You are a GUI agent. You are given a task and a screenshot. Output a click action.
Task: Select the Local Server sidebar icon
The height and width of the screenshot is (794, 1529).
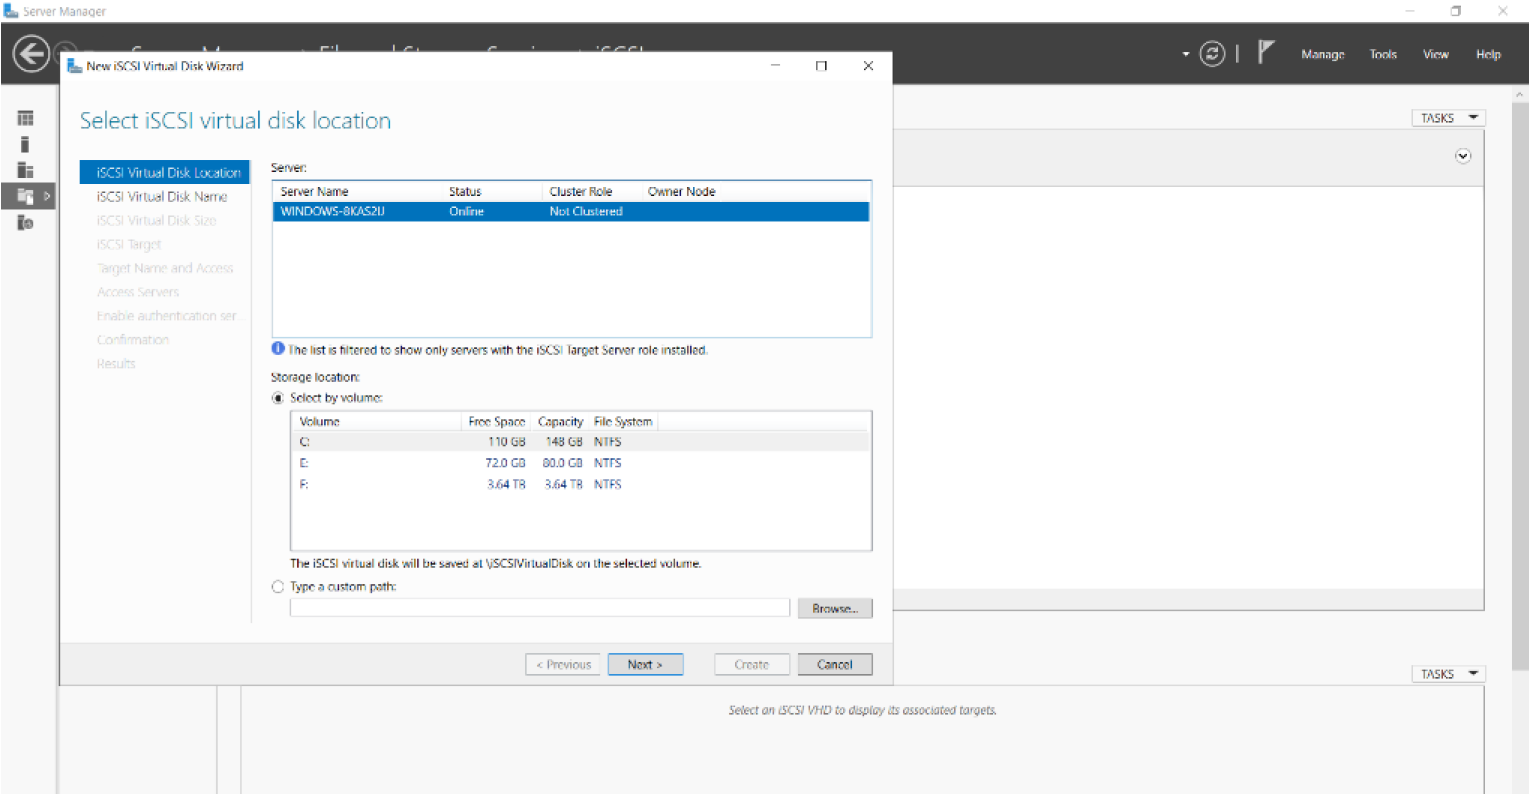click(25, 144)
